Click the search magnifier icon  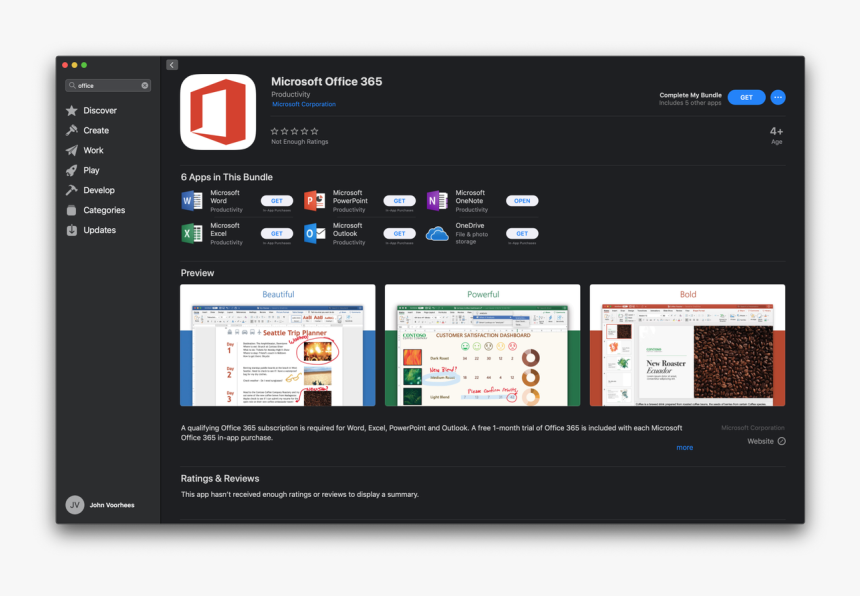(72, 86)
